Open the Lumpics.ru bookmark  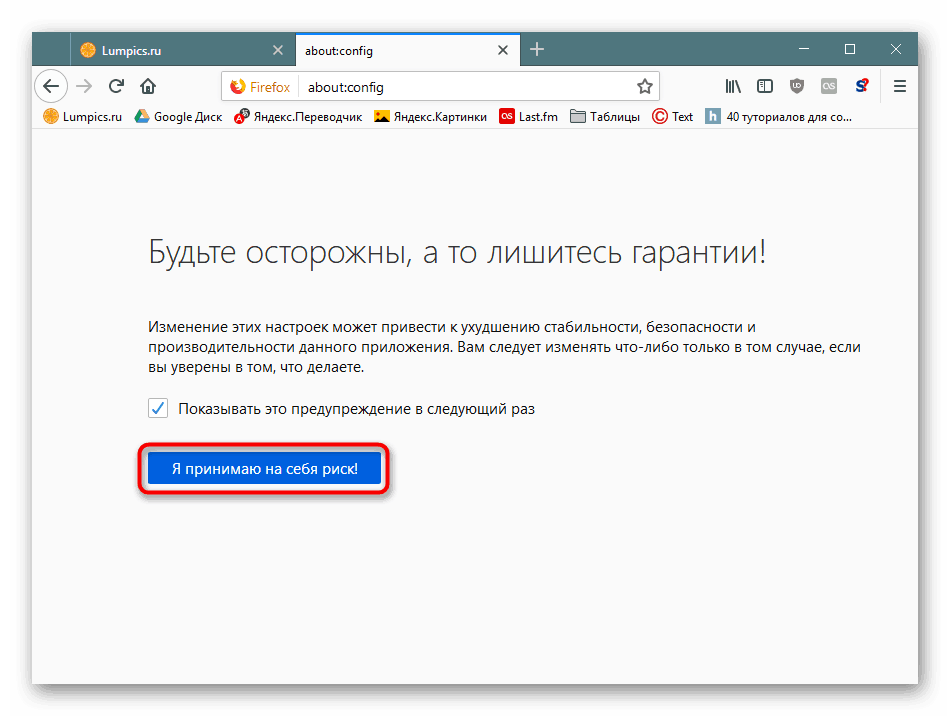[82, 117]
